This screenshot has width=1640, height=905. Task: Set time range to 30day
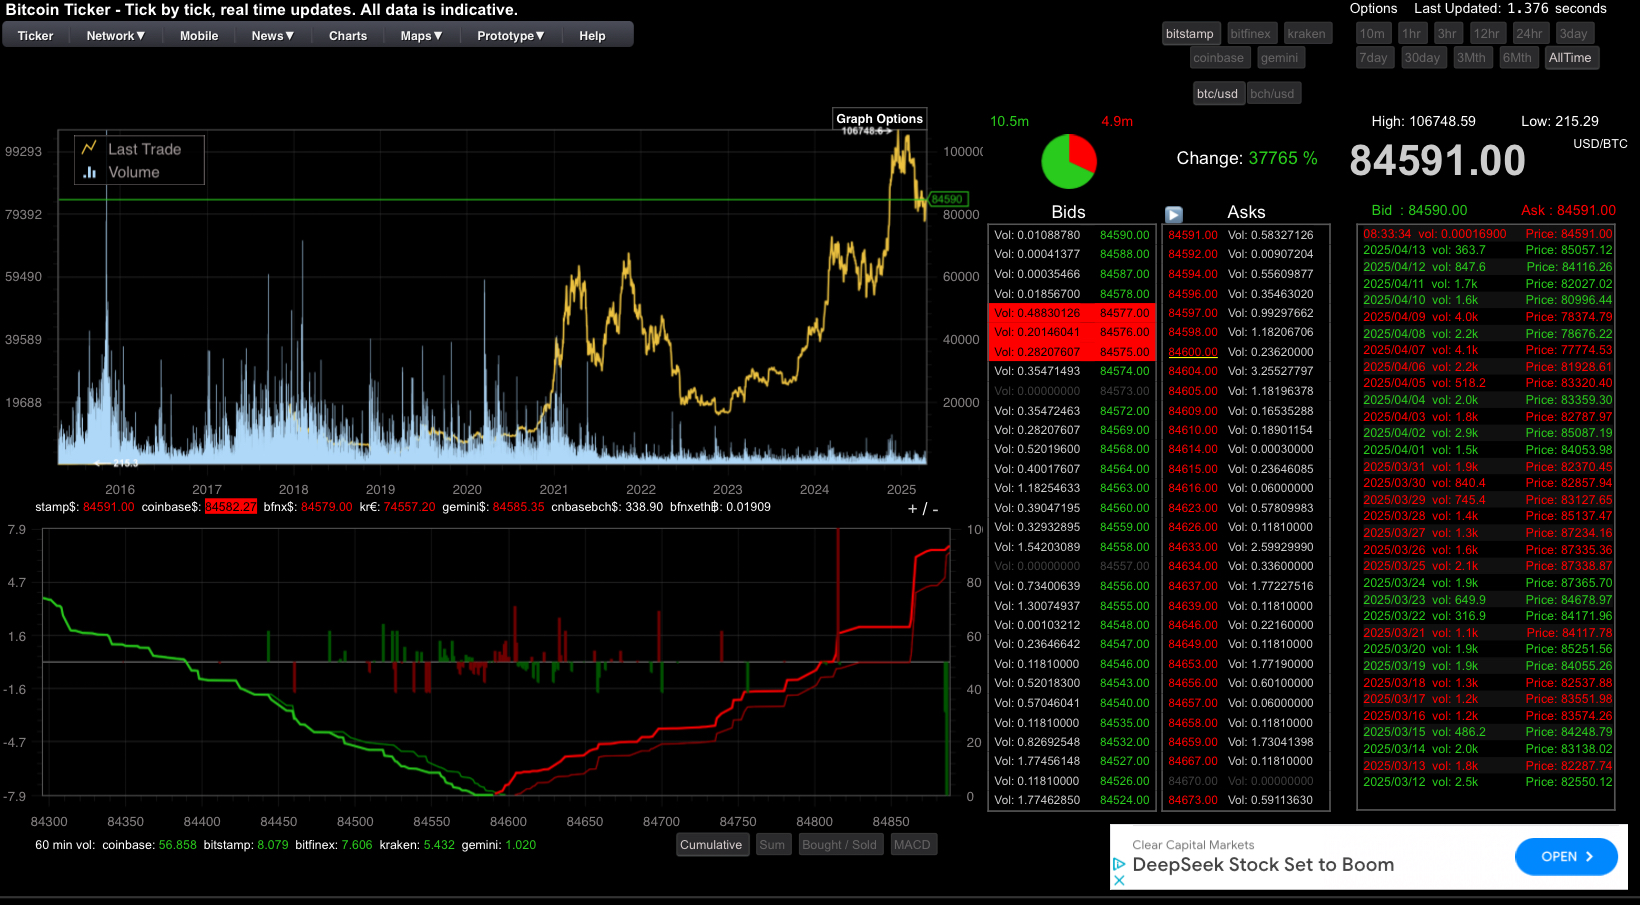pyautogui.click(x=1423, y=58)
